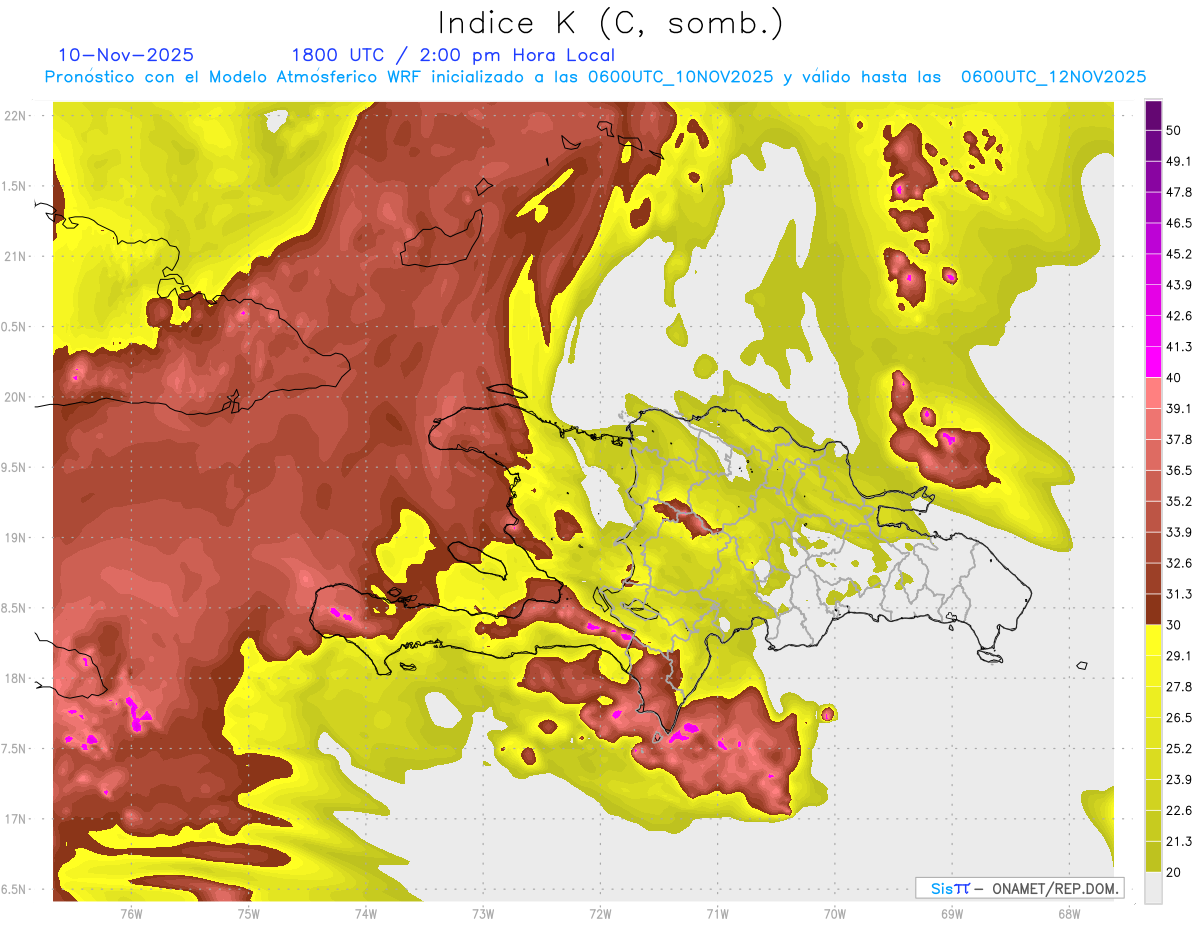This screenshot has height=927, width=1200.
Task: Click the longitude label "75W"
Action: 249,913
